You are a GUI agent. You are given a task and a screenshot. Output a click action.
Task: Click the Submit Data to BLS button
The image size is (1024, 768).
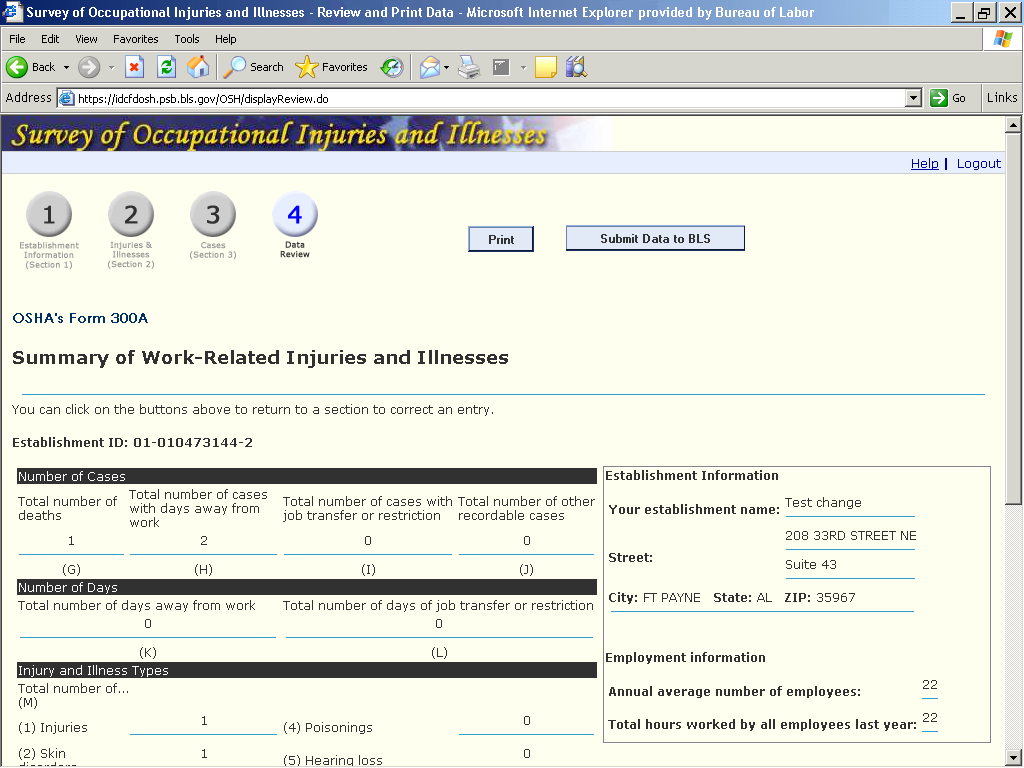(x=655, y=239)
